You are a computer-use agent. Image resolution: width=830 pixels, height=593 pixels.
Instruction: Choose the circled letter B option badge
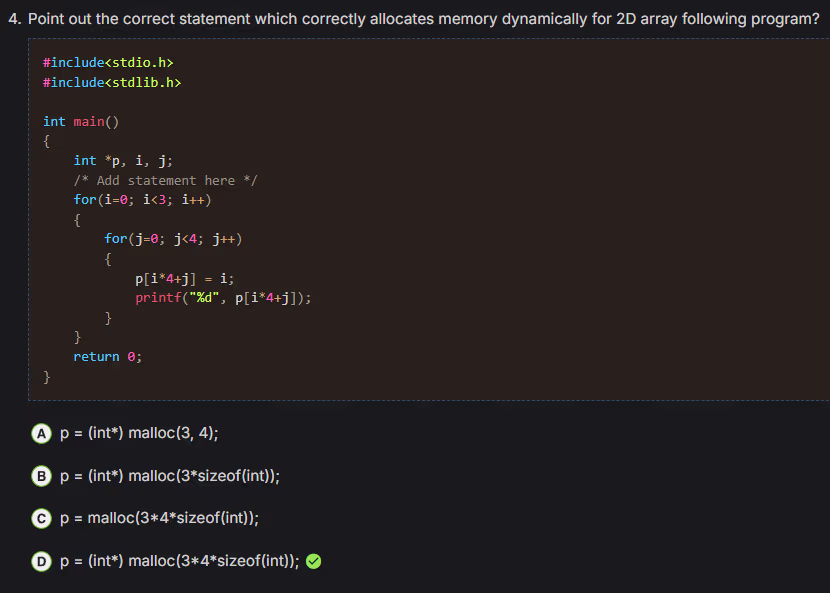point(41,476)
